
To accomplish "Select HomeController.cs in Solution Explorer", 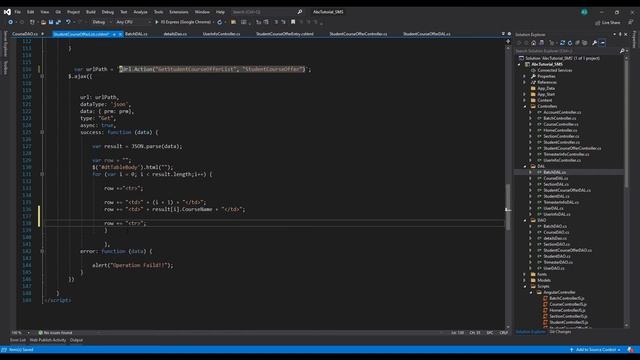I will 560,130.
